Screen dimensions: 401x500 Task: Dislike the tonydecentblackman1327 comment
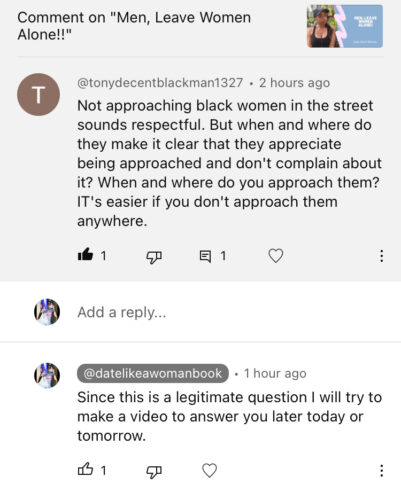point(154,256)
